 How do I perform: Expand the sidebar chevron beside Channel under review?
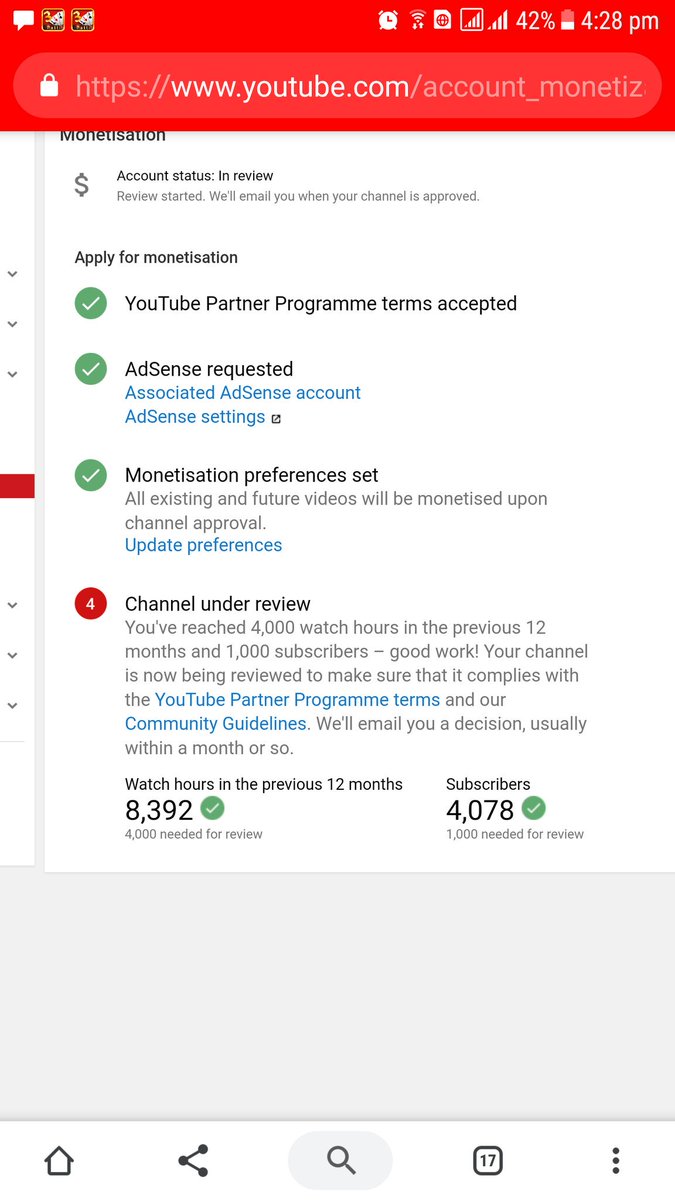point(13,605)
